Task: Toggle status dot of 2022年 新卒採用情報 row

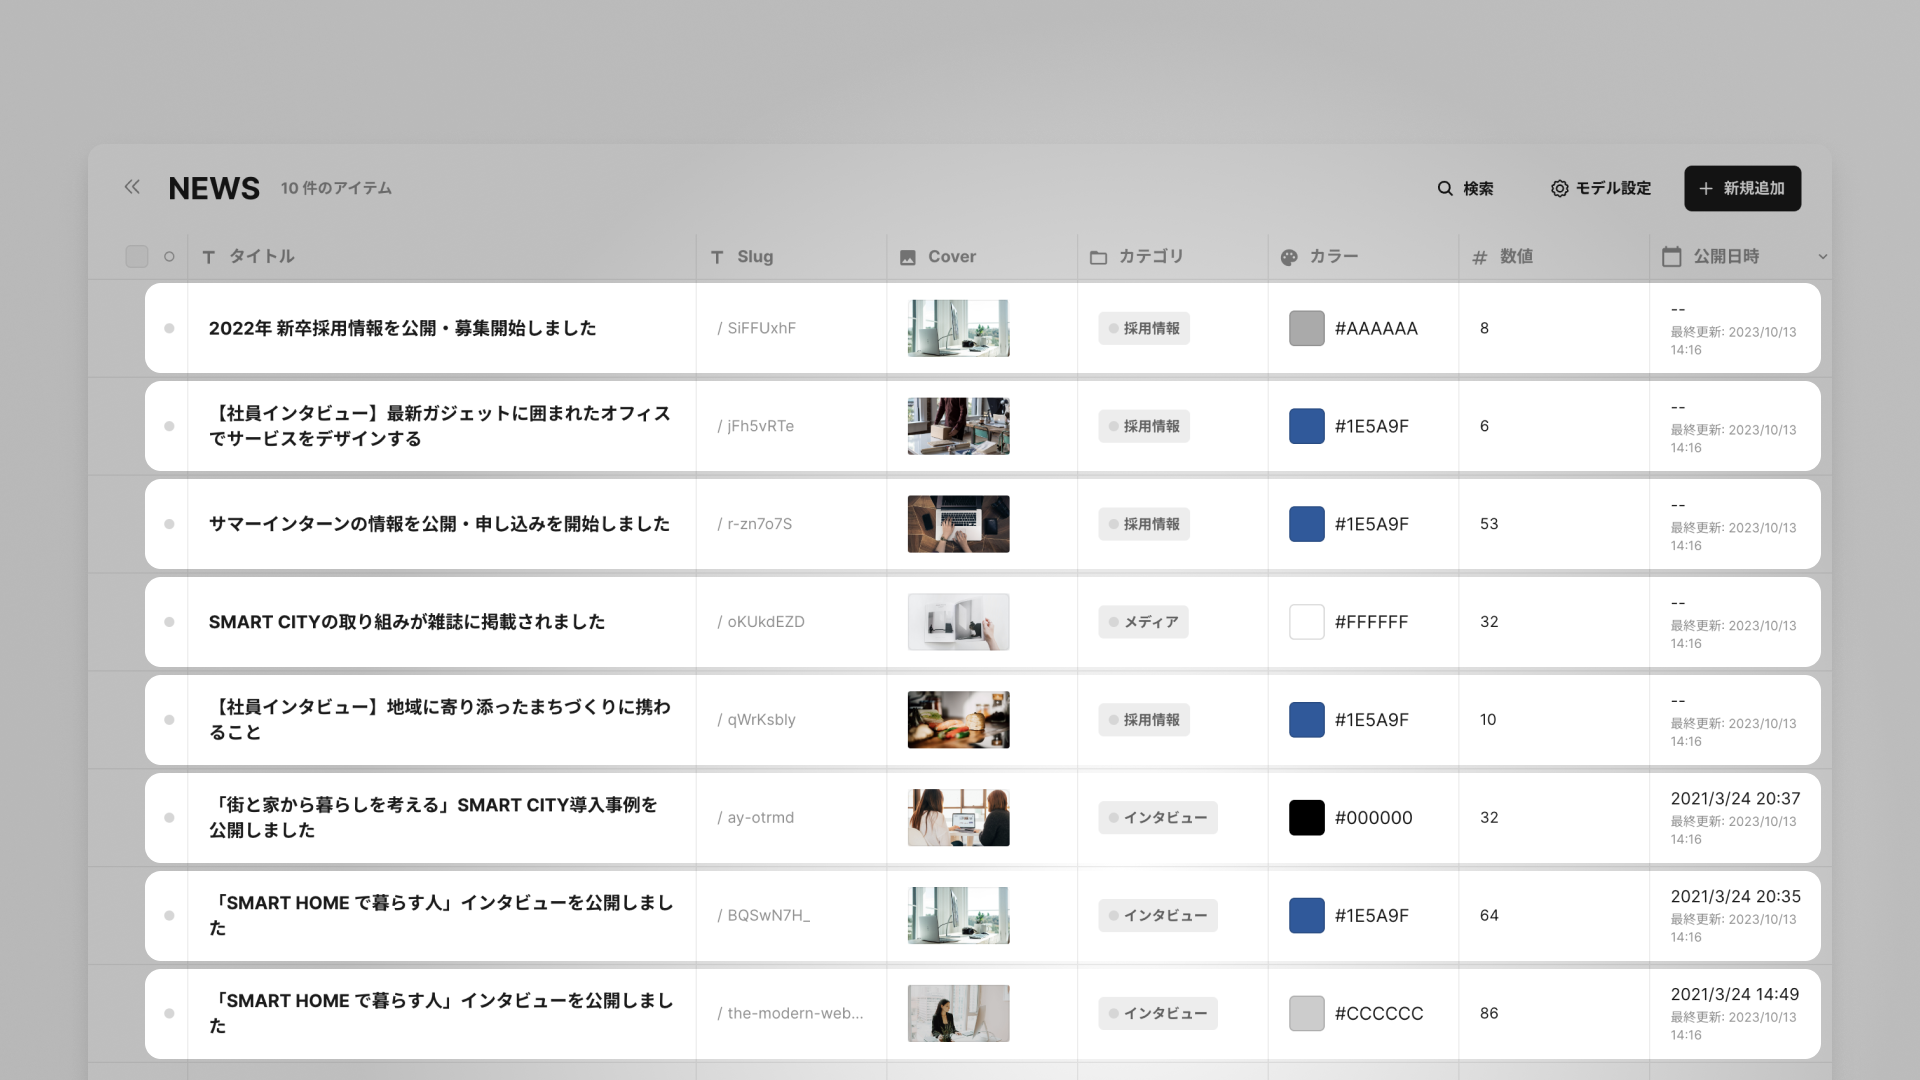Action: coord(169,328)
